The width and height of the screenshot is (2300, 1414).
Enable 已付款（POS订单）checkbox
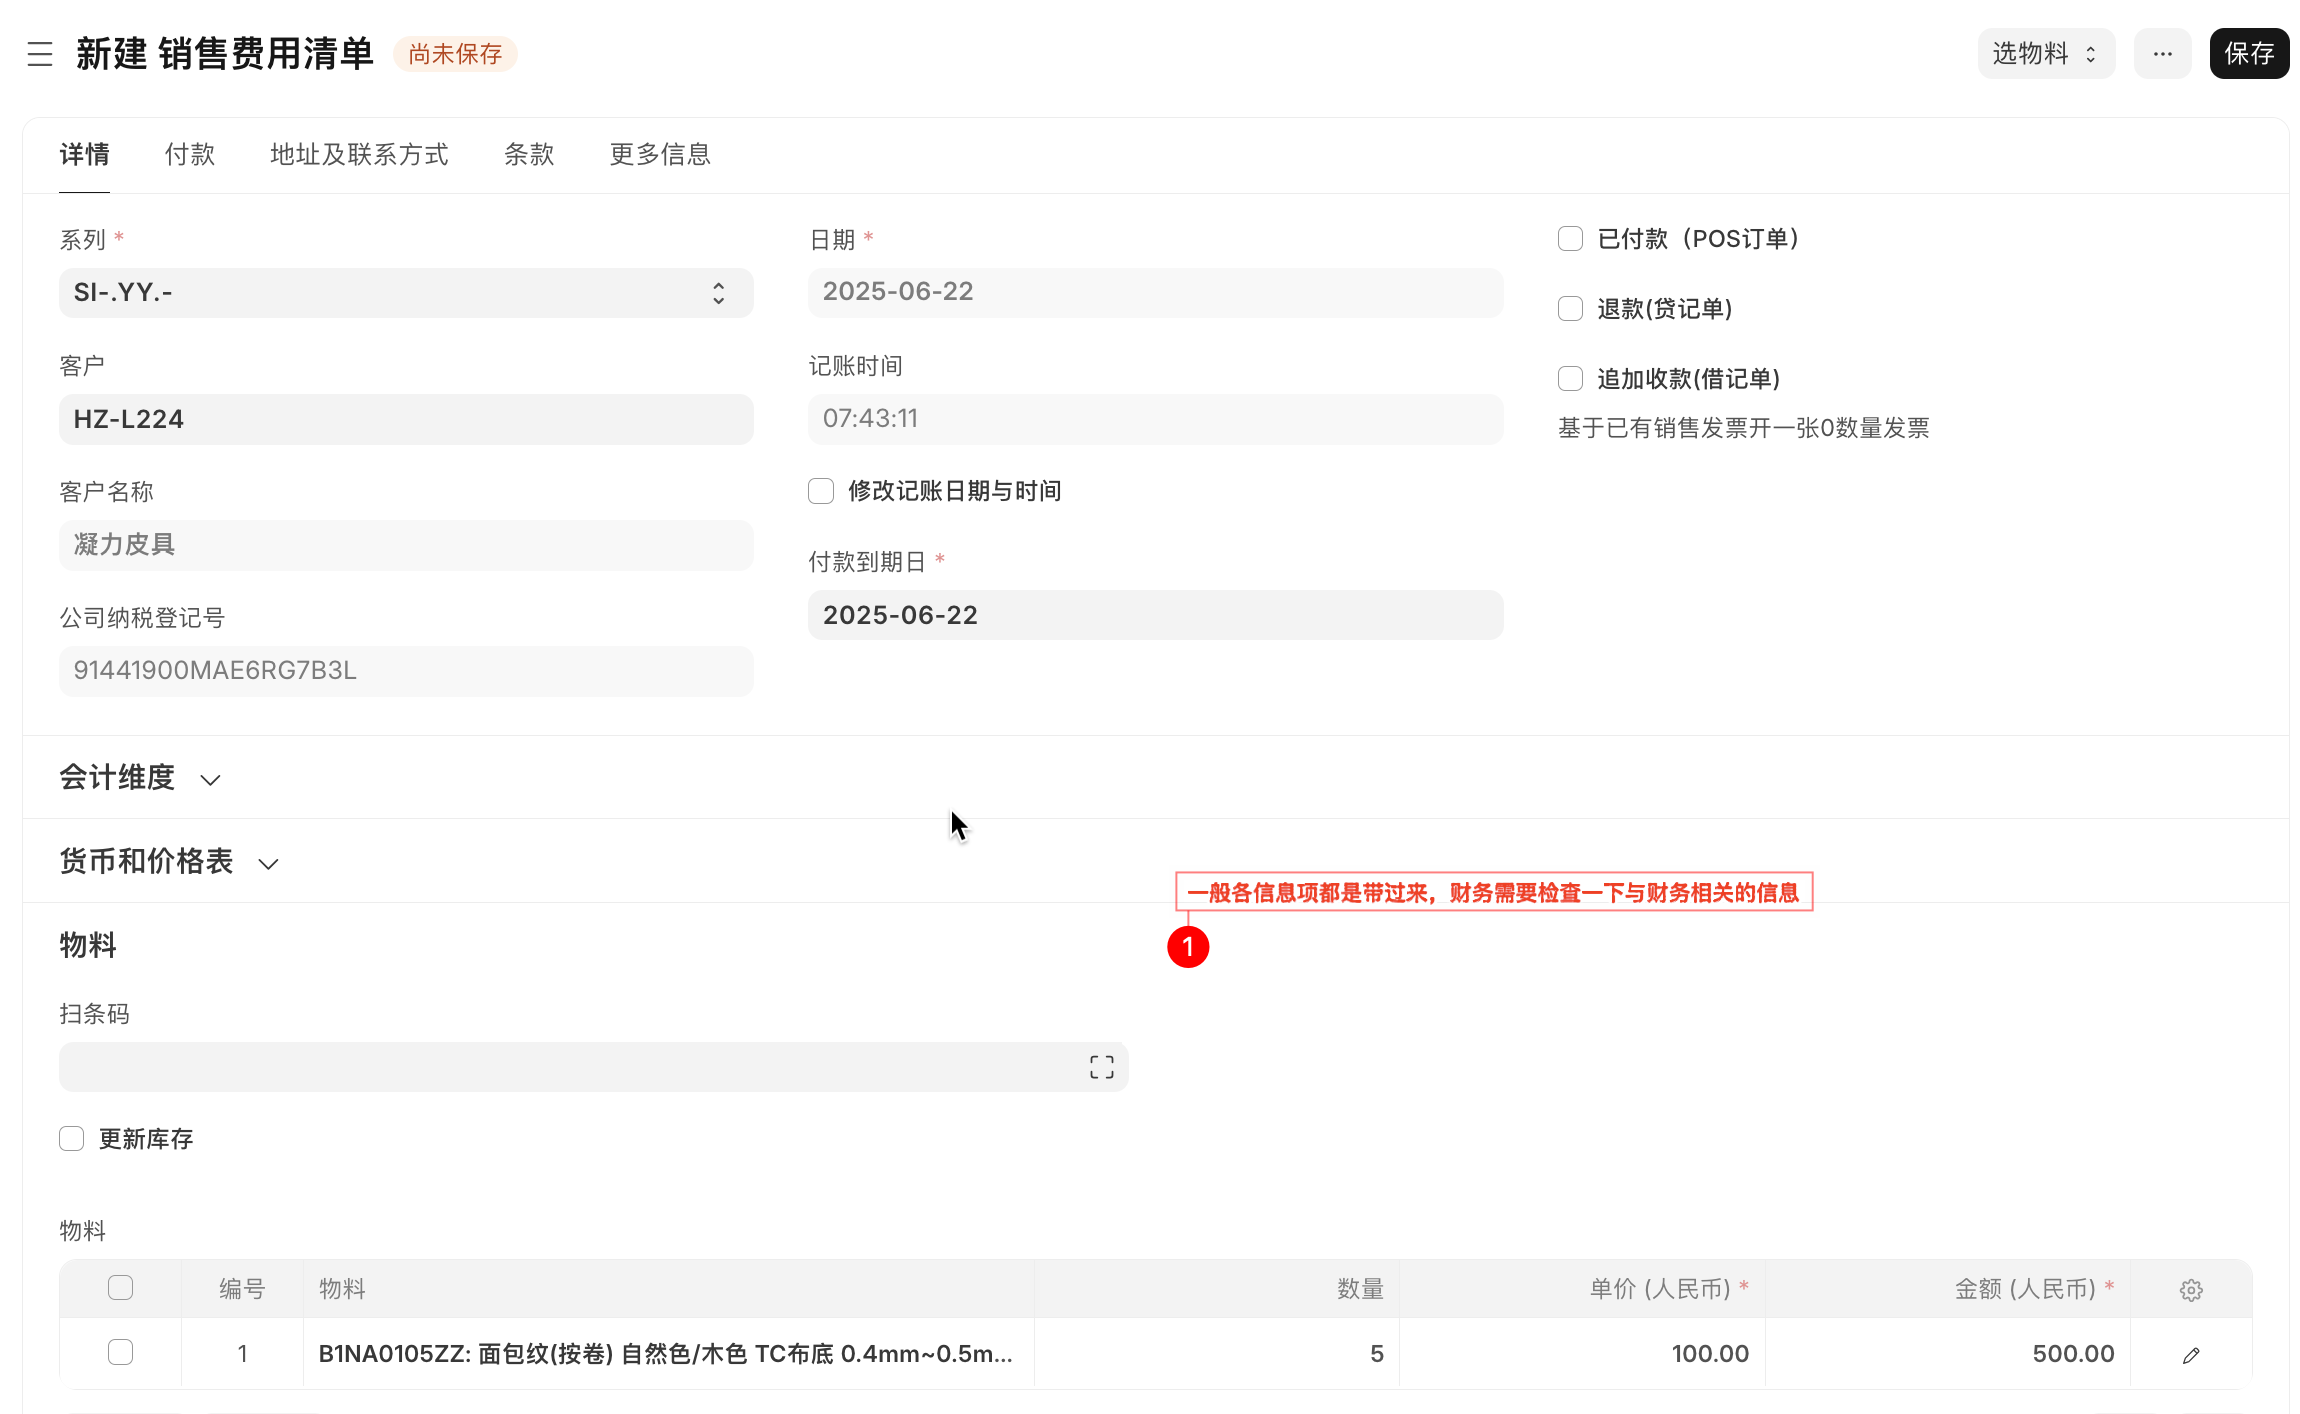tap(1569, 238)
